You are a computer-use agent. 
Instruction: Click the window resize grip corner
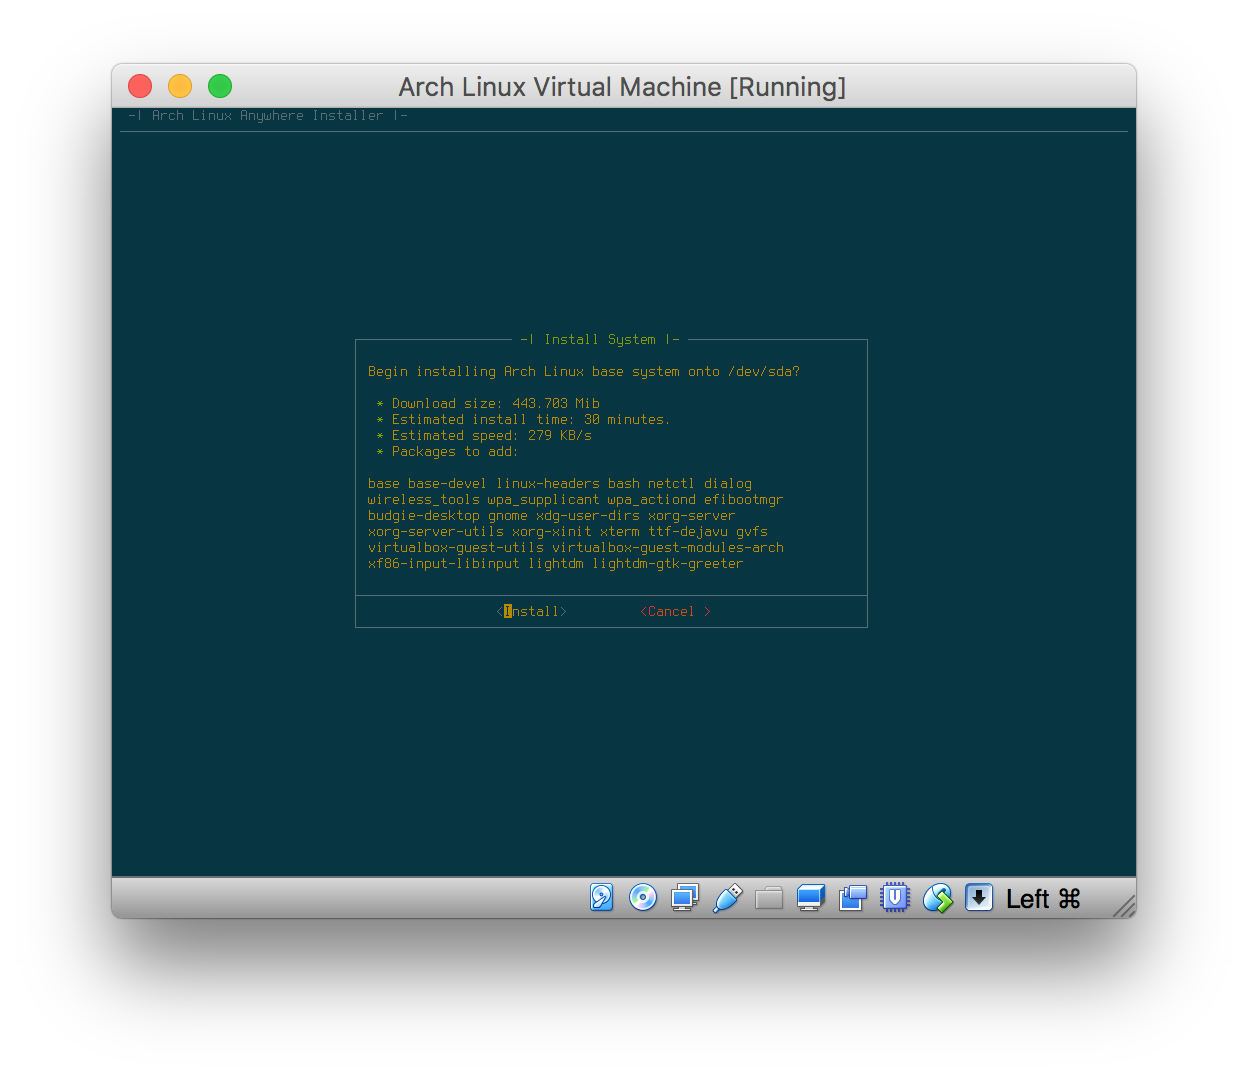tap(1124, 905)
